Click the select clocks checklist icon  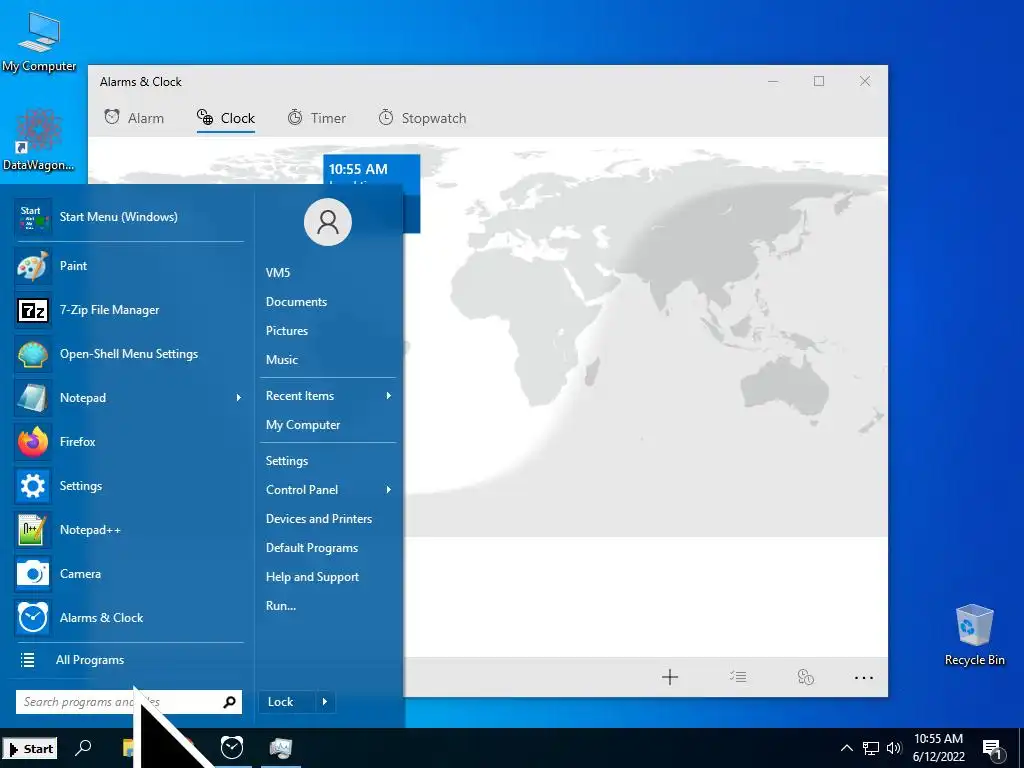click(x=738, y=677)
